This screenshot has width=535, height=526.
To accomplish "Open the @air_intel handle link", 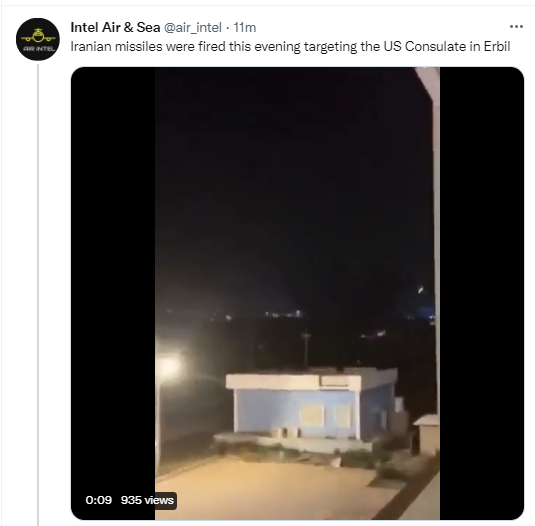I will tap(193, 28).
